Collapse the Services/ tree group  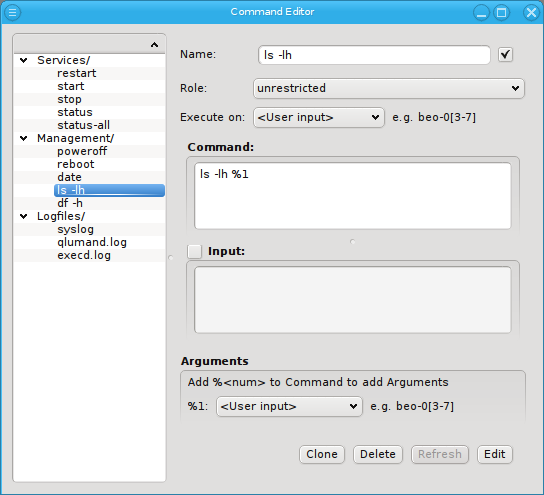pos(24,60)
